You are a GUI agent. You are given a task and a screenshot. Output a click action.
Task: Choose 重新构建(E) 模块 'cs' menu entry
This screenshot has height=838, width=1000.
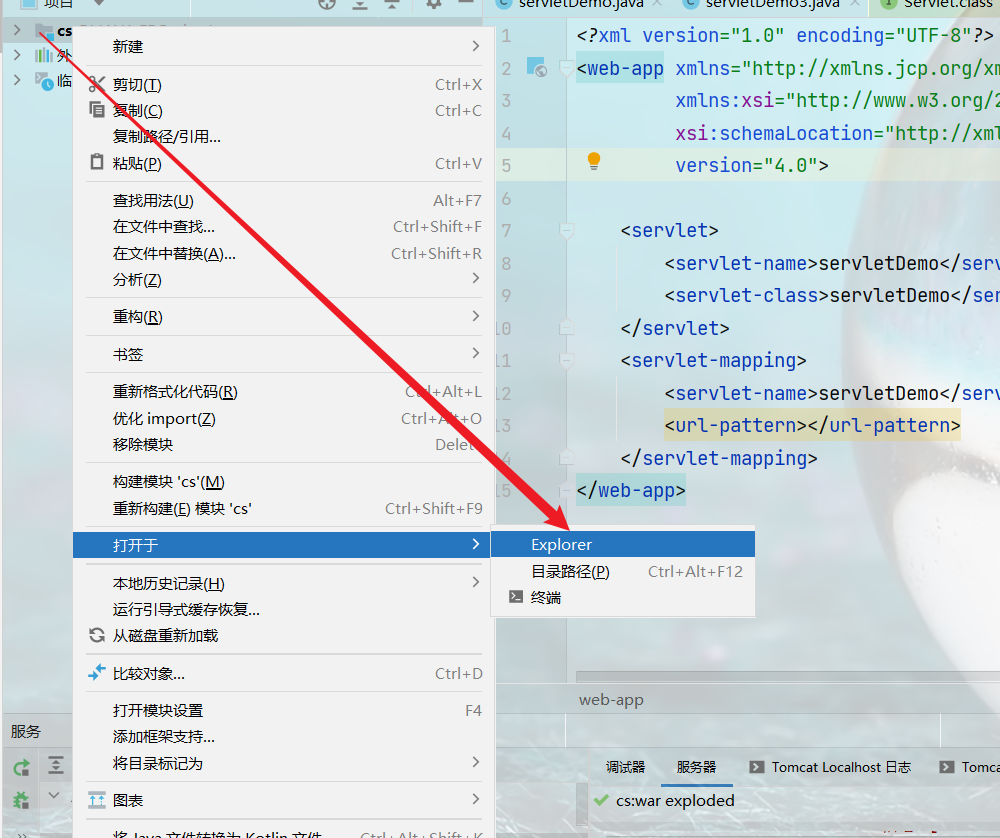(284, 508)
